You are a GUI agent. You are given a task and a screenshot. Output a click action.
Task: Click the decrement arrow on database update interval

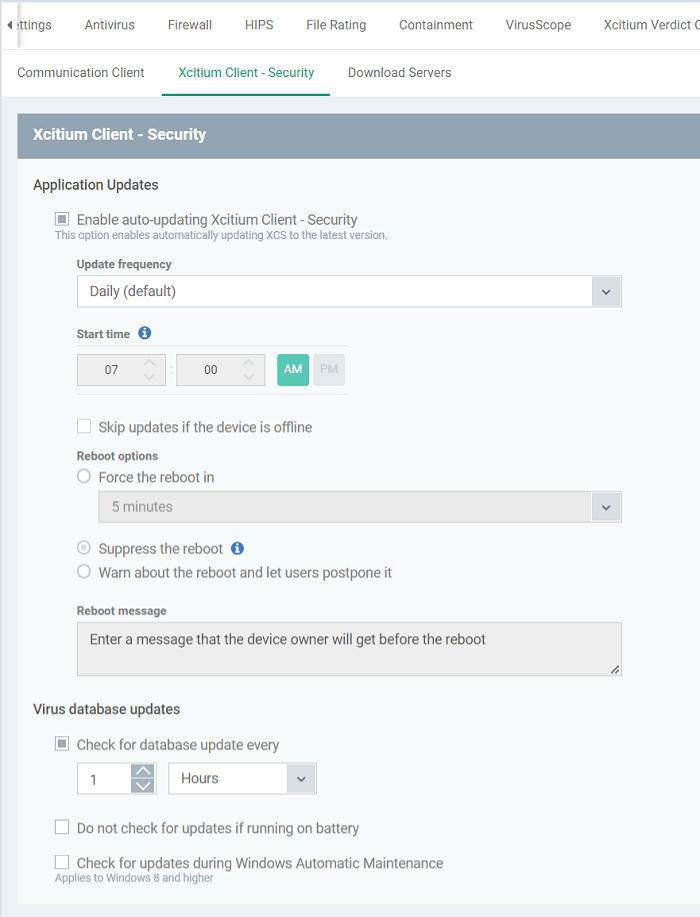pyautogui.click(x=141, y=784)
